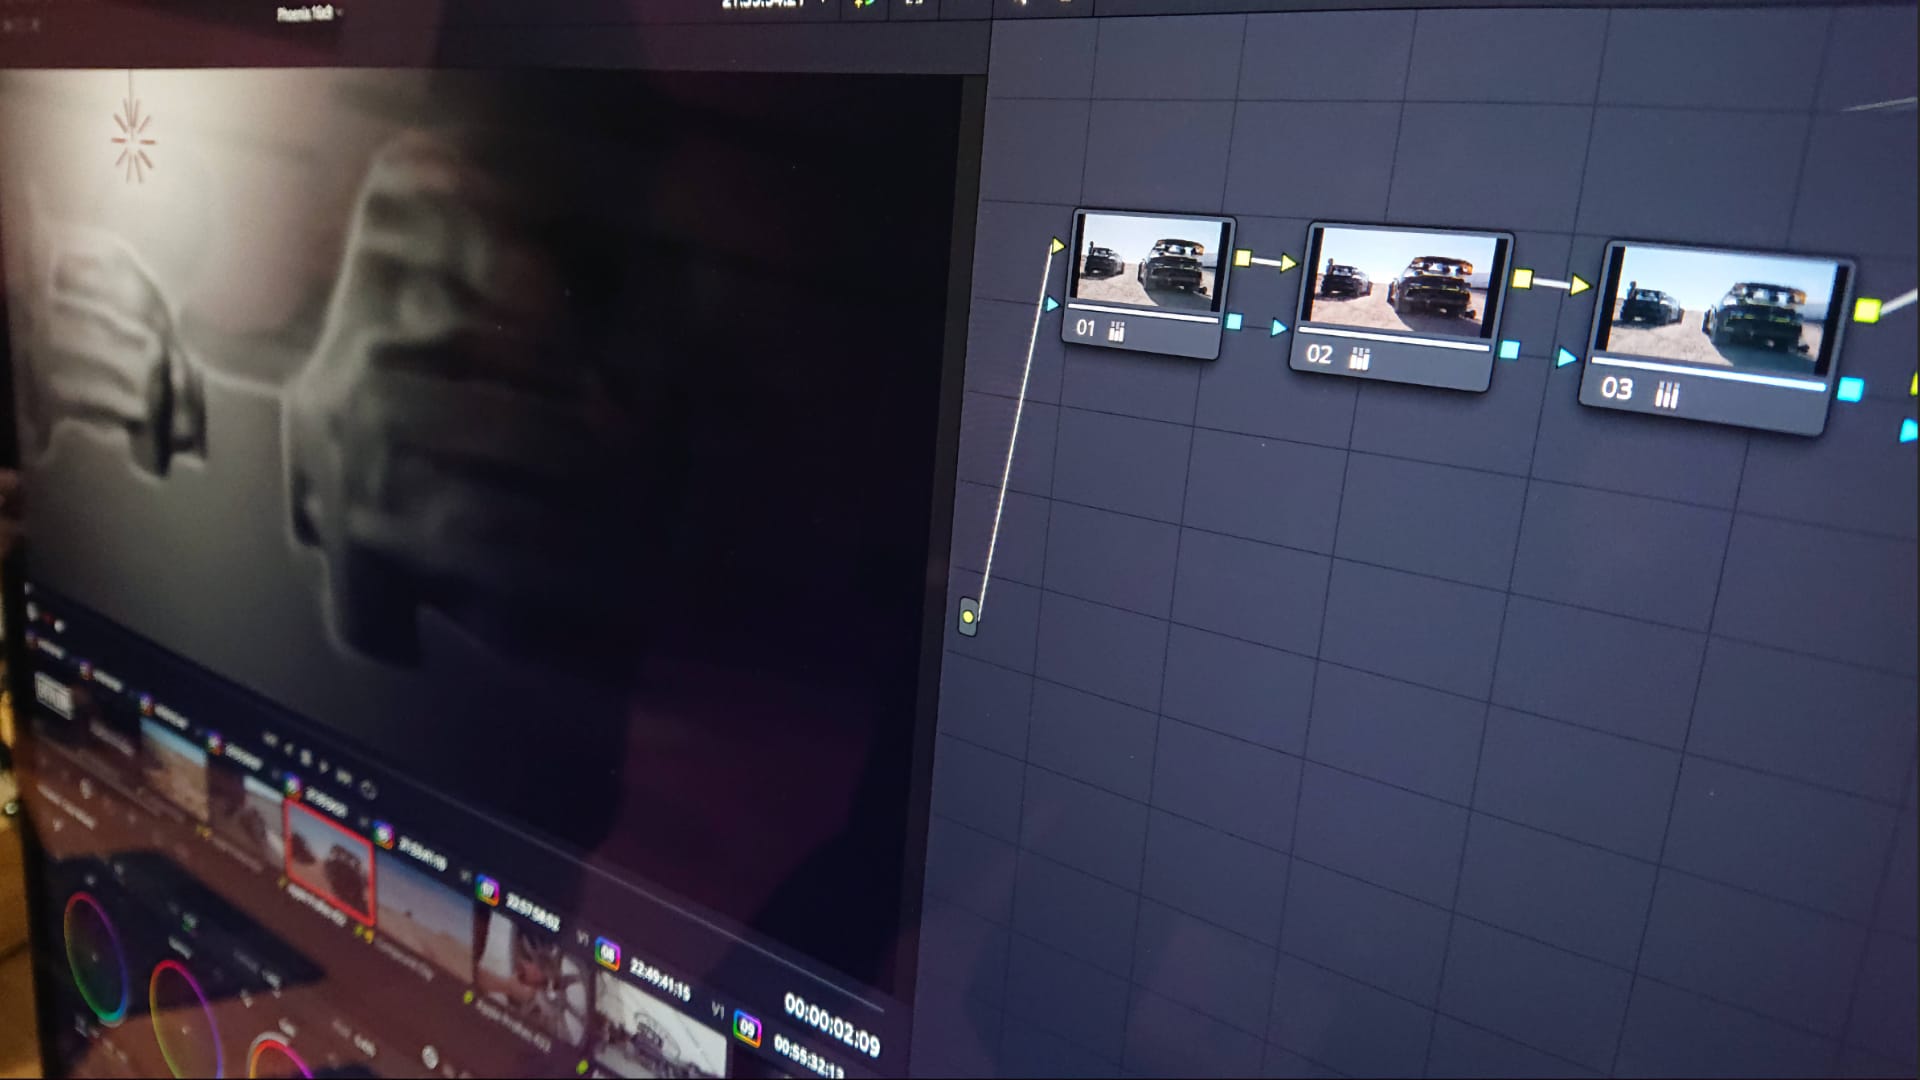Click the blue key output square of node 02
This screenshot has height=1080, width=1920.
pyautogui.click(x=1510, y=349)
